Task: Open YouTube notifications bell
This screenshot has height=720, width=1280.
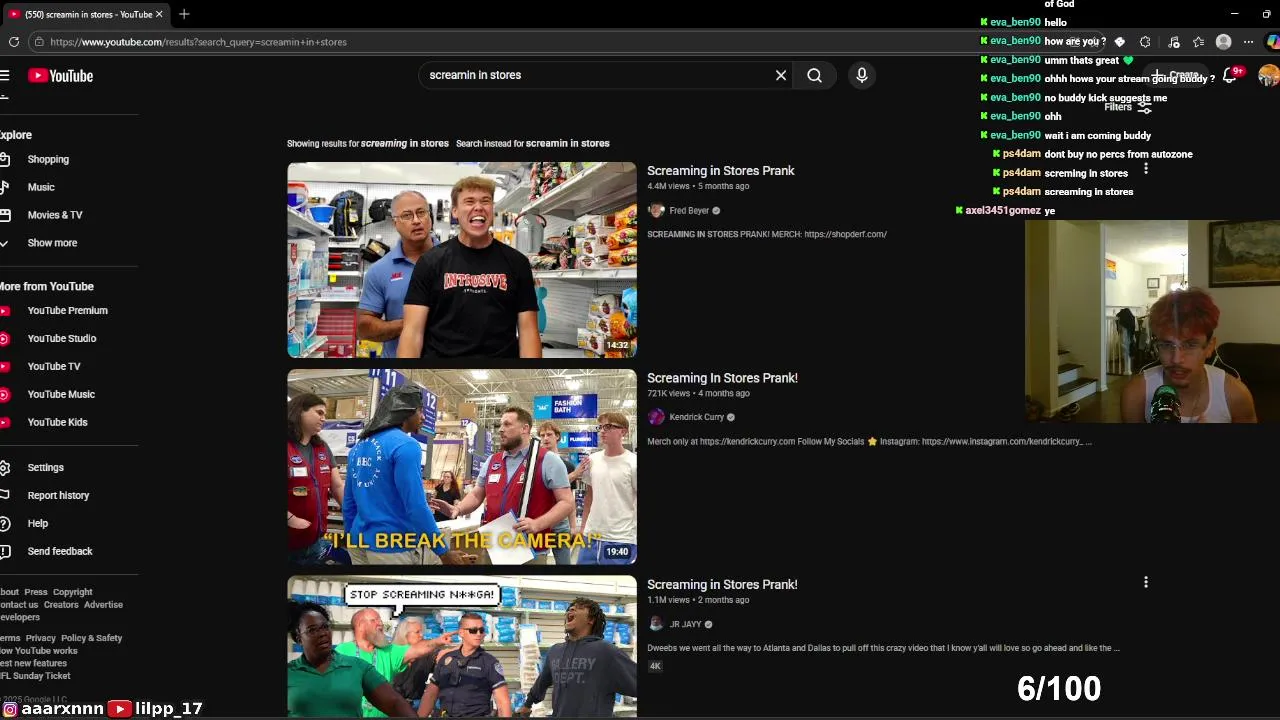Action: click(x=1231, y=75)
